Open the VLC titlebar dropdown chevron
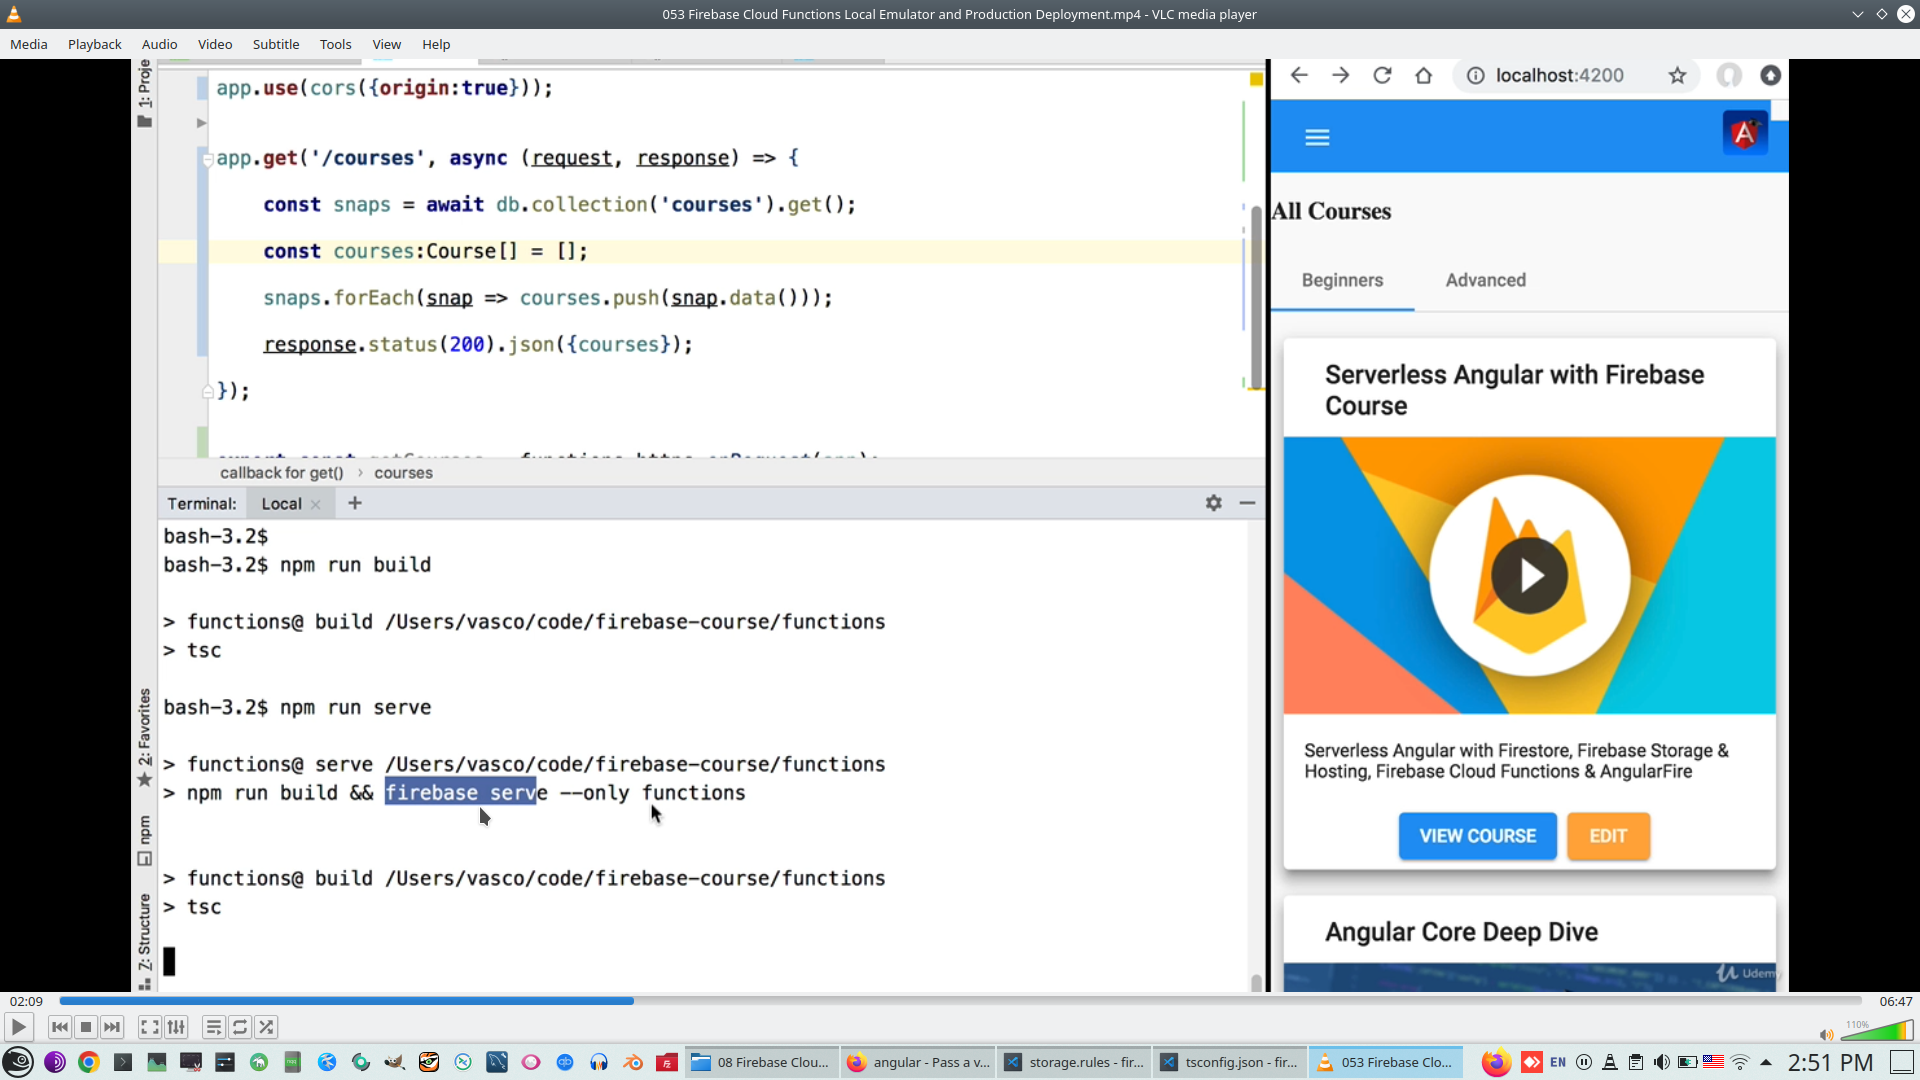The height and width of the screenshot is (1080, 1920). [1858, 14]
